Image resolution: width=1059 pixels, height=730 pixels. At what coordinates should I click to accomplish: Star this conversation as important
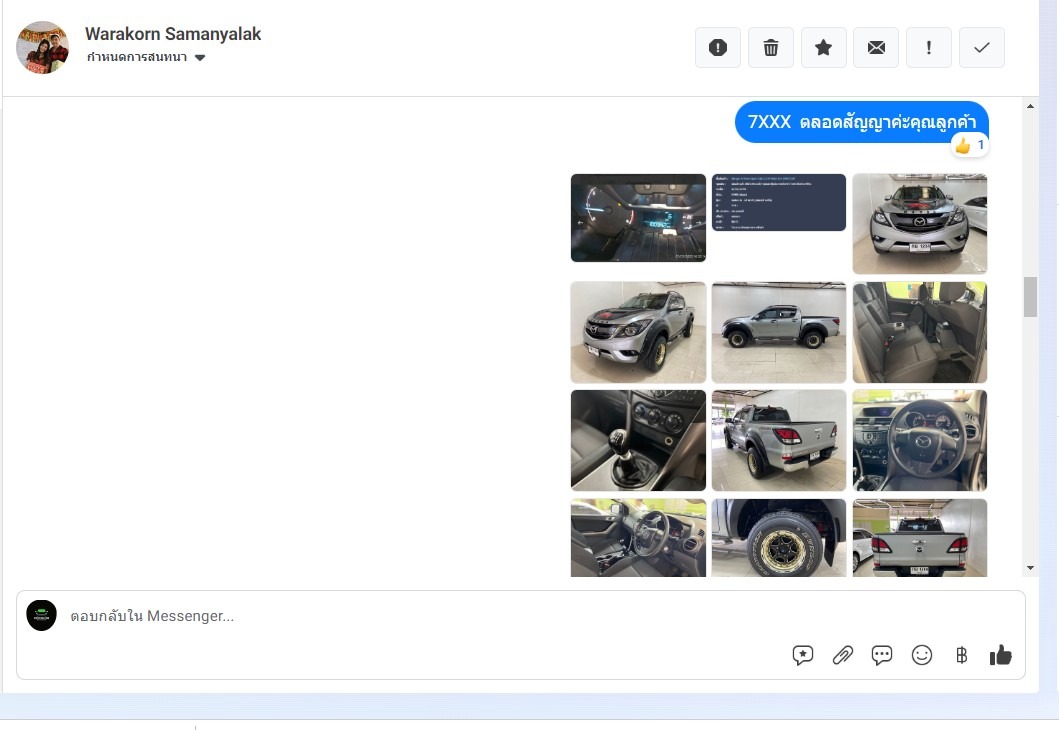tap(824, 48)
